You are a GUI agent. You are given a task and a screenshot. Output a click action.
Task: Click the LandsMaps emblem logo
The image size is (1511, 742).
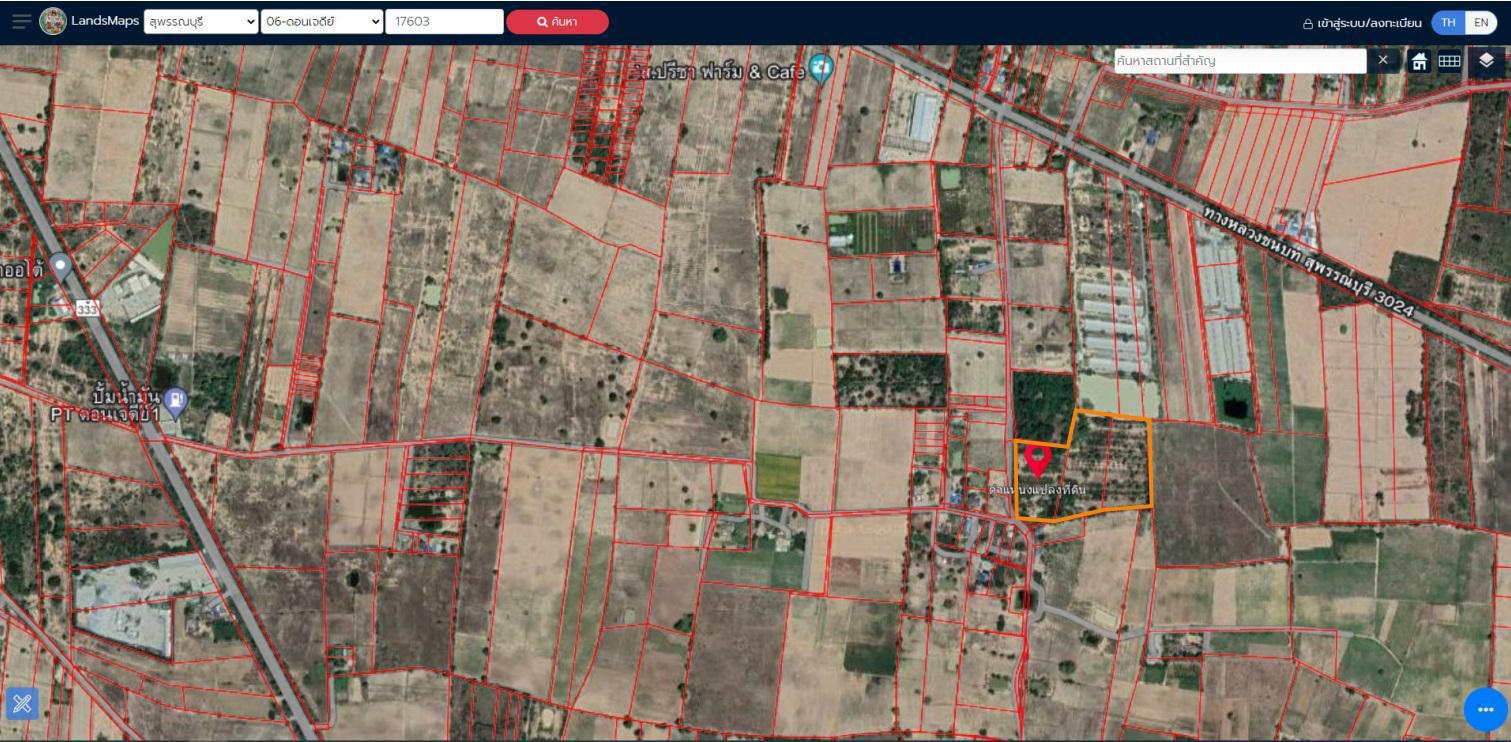point(53,22)
